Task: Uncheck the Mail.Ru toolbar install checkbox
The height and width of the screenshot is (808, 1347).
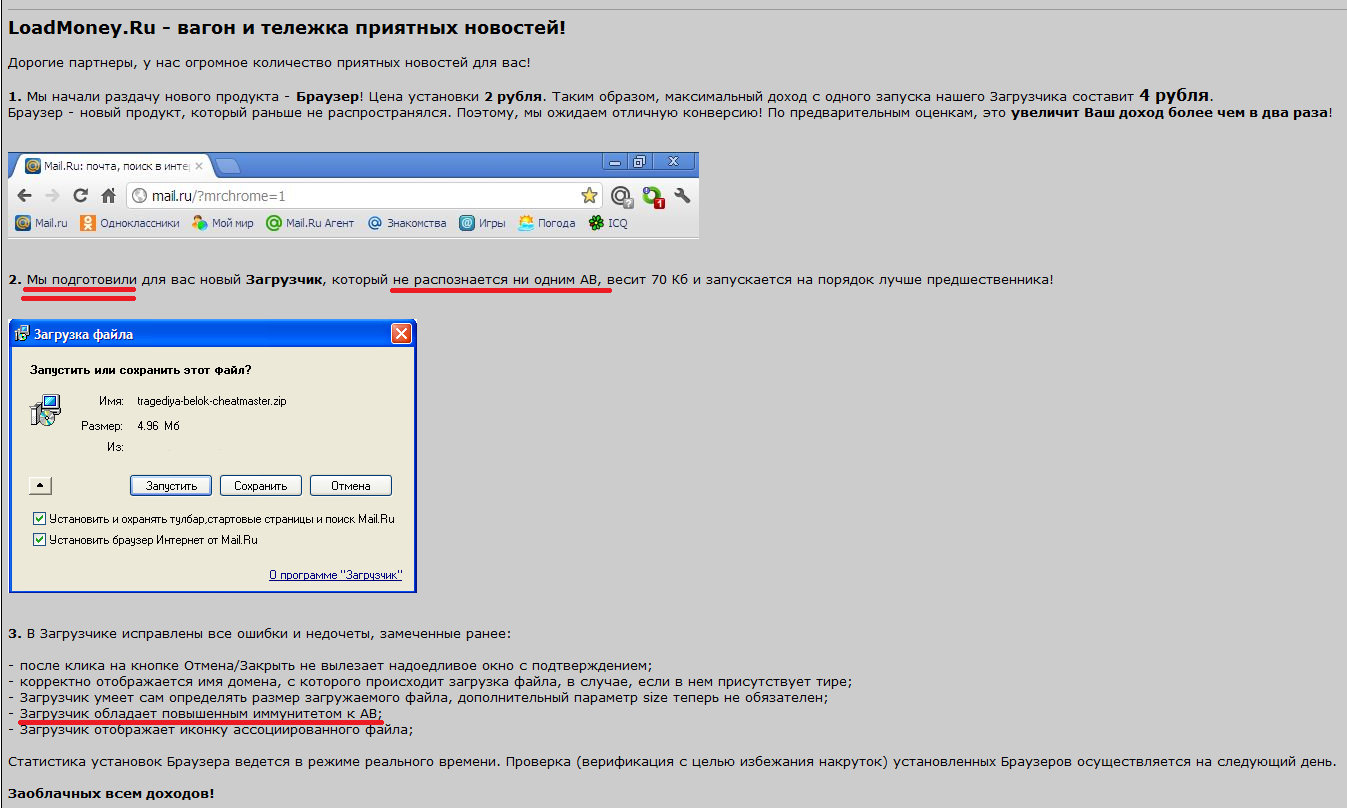Action: coord(40,519)
